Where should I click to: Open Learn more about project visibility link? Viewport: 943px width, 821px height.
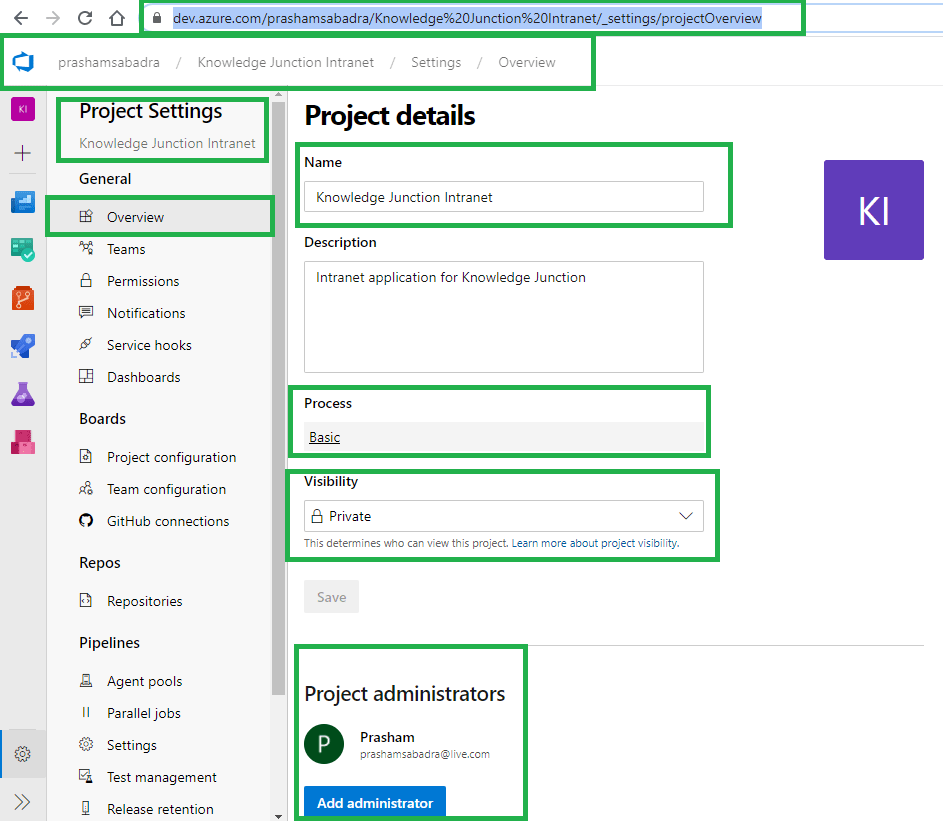click(x=595, y=543)
